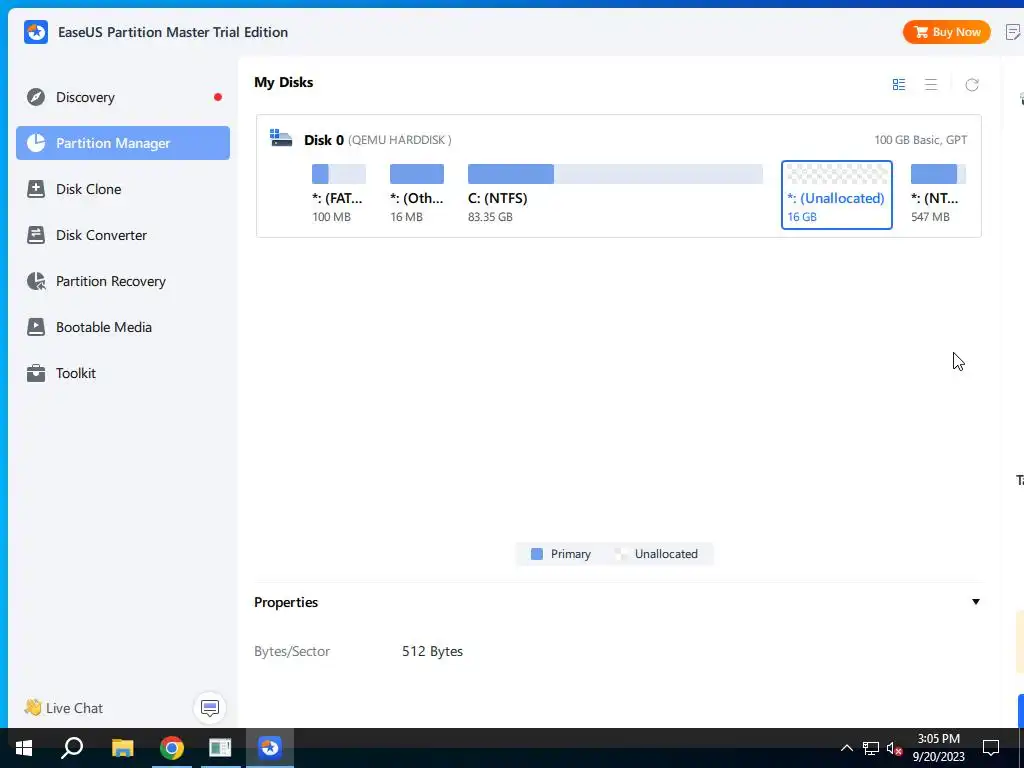Open the third taskbar app icon
1024x768 pixels.
pyautogui.click(x=220, y=748)
